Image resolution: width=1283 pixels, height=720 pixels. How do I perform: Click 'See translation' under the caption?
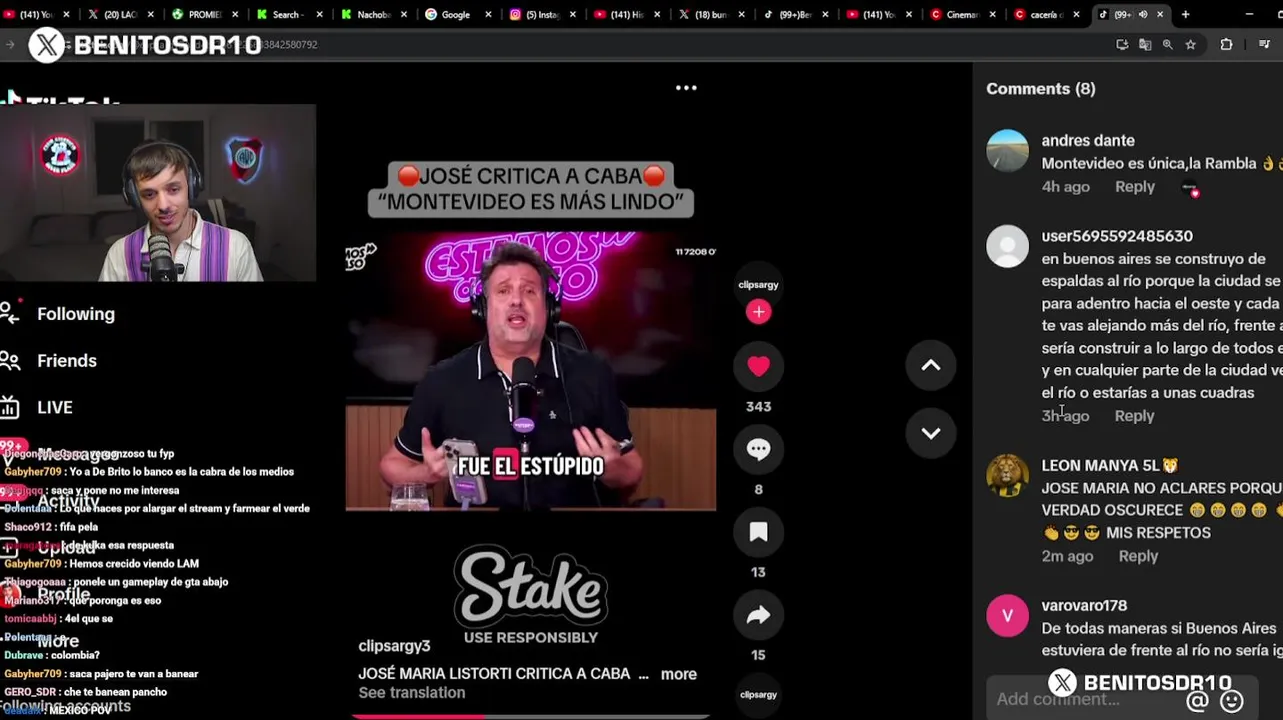pyautogui.click(x=412, y=693)
